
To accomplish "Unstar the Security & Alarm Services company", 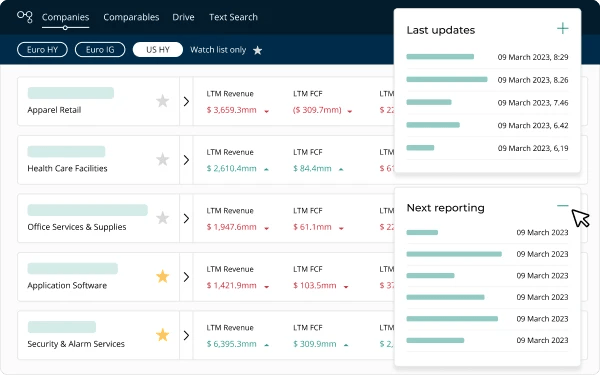I will tap(163, 335).
